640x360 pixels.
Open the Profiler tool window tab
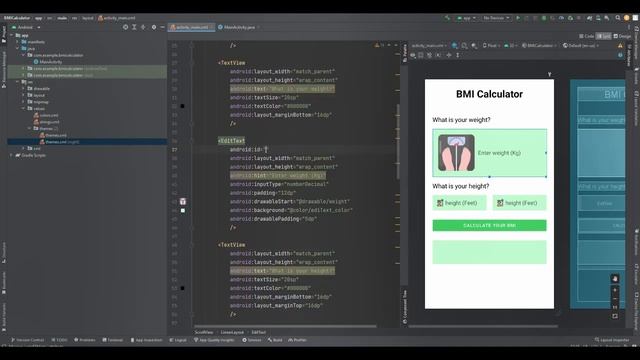(298, 340)
